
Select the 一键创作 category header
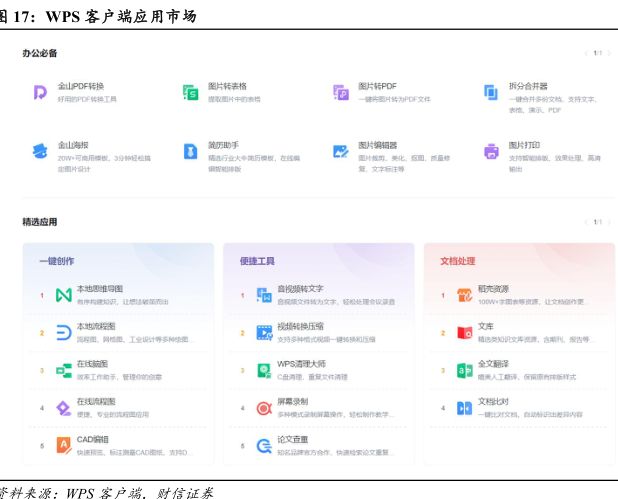(x=57, y=261)
